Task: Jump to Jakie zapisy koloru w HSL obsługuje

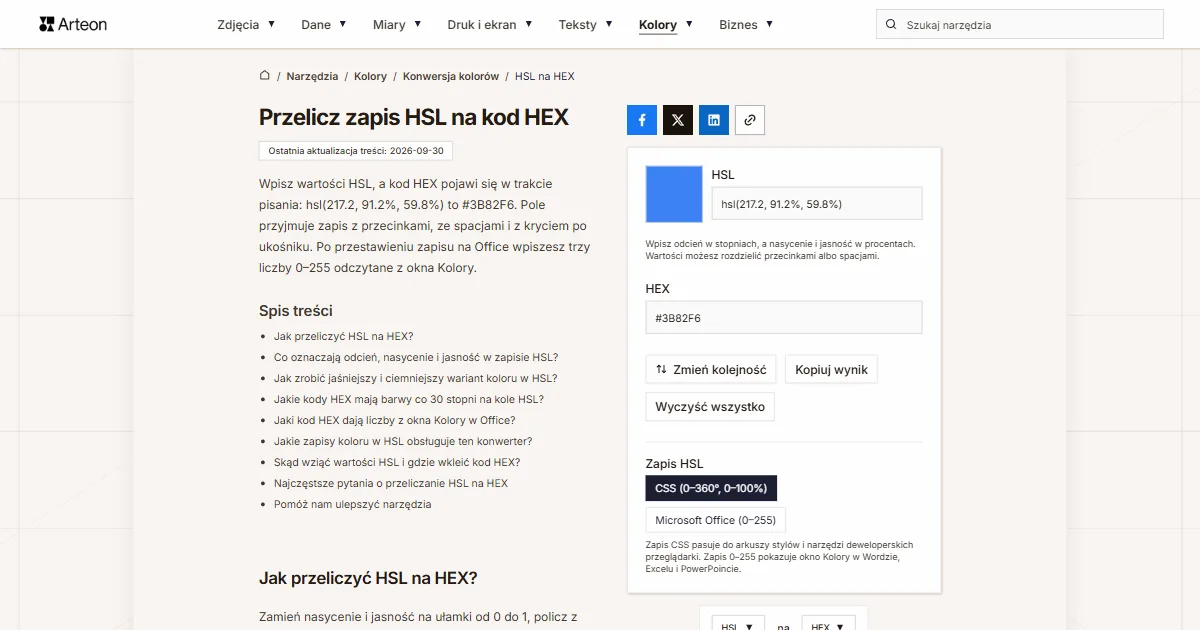Action: 403,441
